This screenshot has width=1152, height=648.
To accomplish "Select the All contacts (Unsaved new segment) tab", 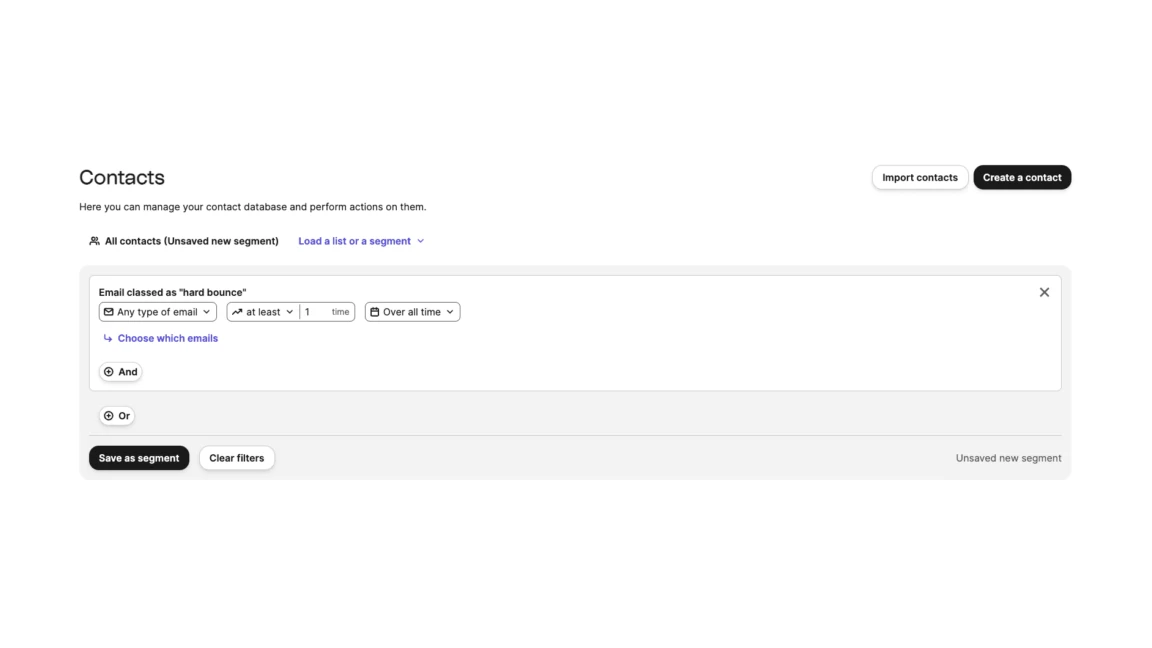I will coord(191,241).
